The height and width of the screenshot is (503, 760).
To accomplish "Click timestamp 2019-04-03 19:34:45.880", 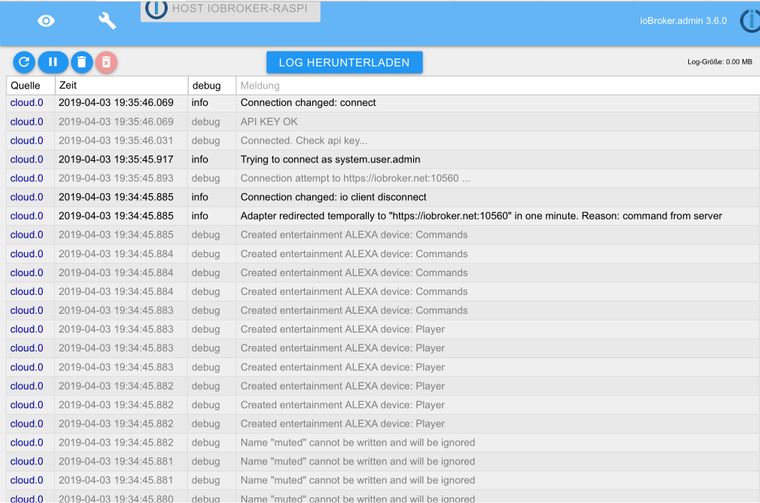I will pyautogui.click(x=116, y=499).
